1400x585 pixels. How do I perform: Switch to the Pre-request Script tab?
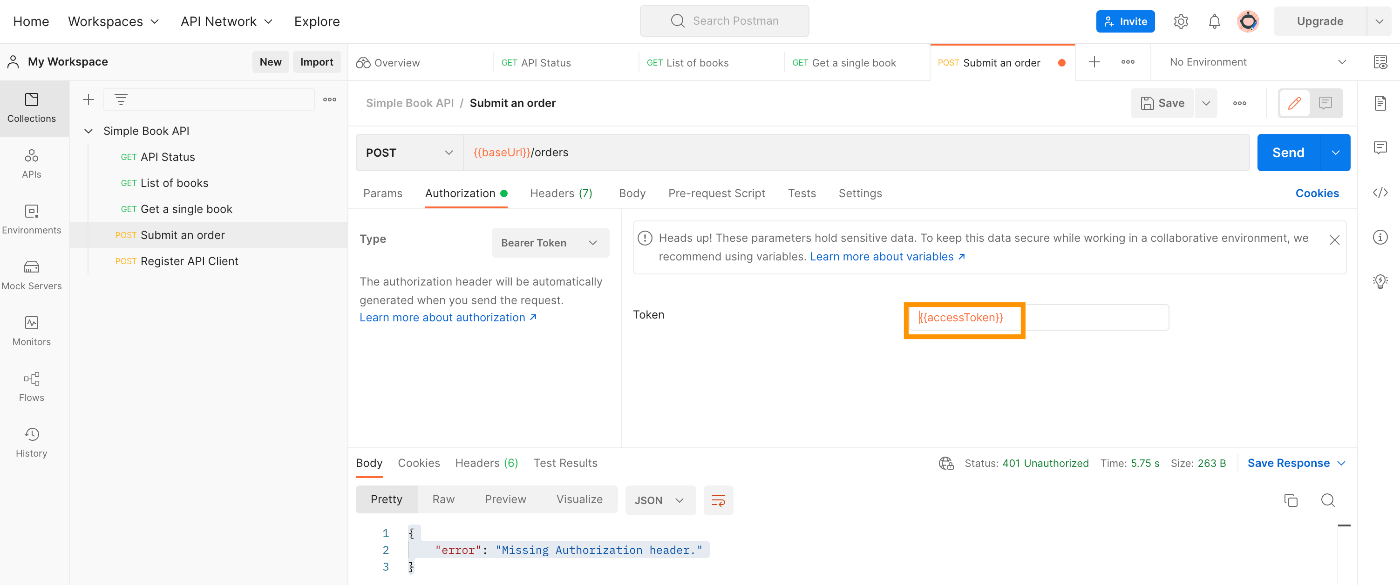717,193
